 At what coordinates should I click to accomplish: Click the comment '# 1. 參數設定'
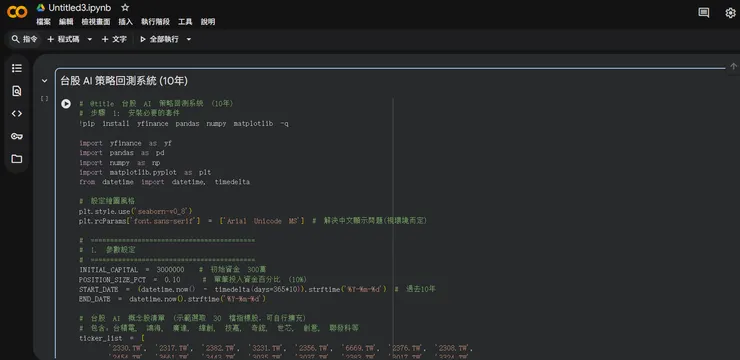point(108,250)
